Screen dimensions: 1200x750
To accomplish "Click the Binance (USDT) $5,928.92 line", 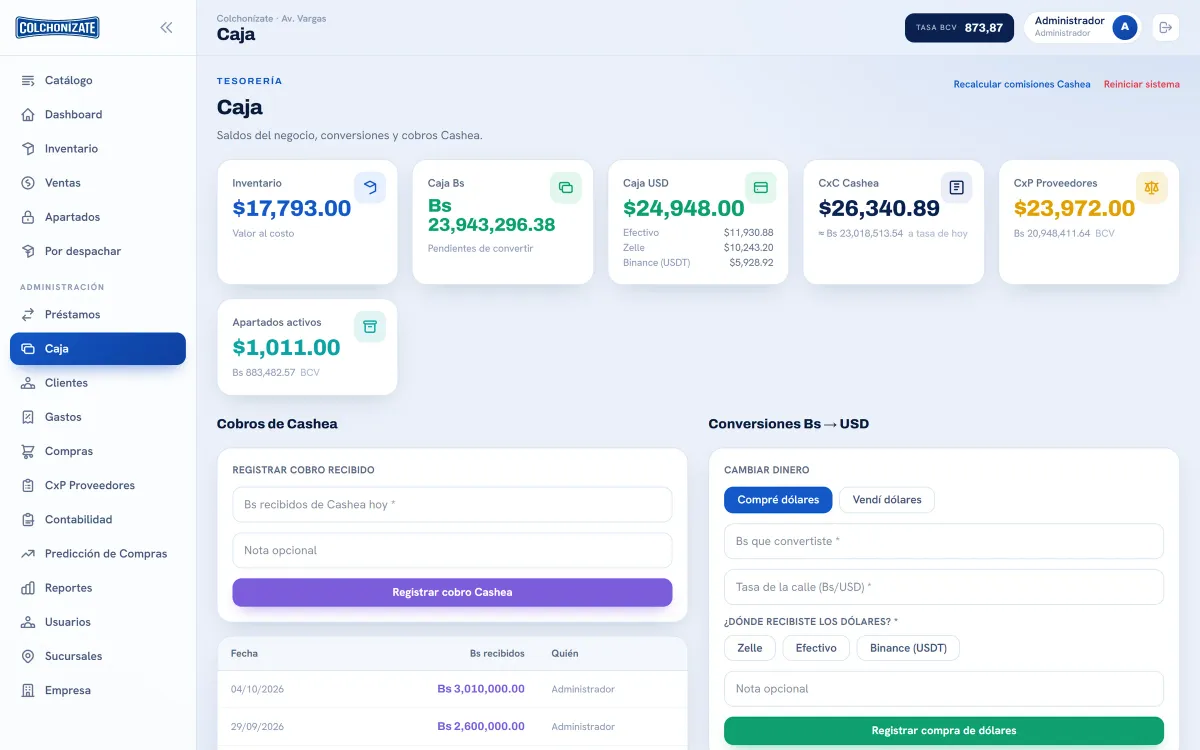I will pos(698,263).
